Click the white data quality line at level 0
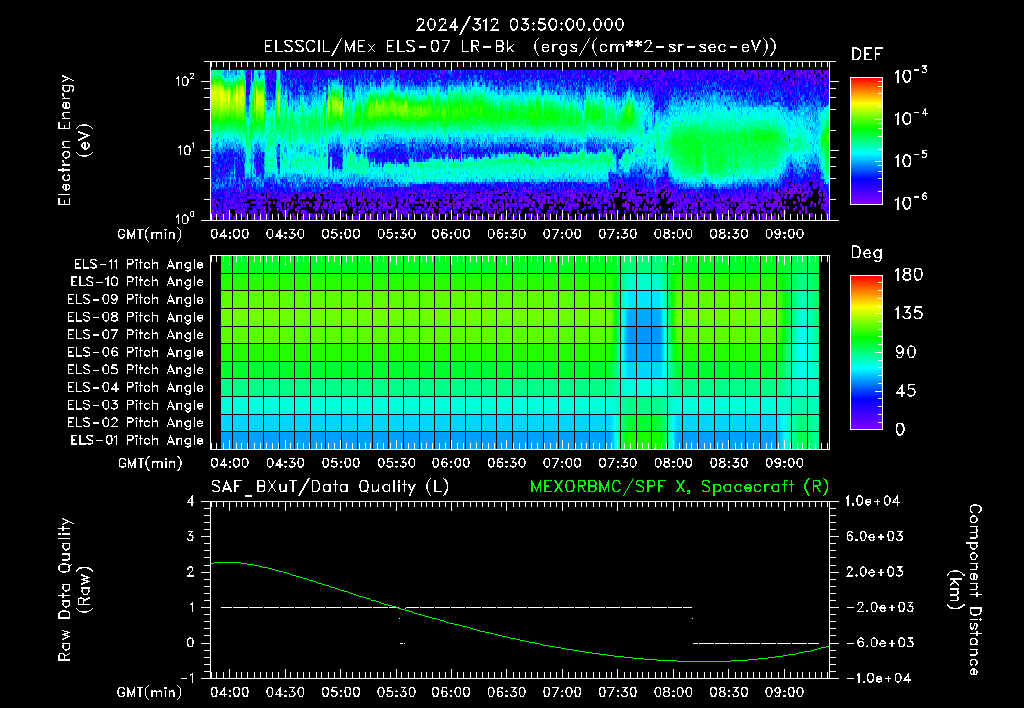The width and height of the screenshot is (1024, 708). click(x=756, y=643)
